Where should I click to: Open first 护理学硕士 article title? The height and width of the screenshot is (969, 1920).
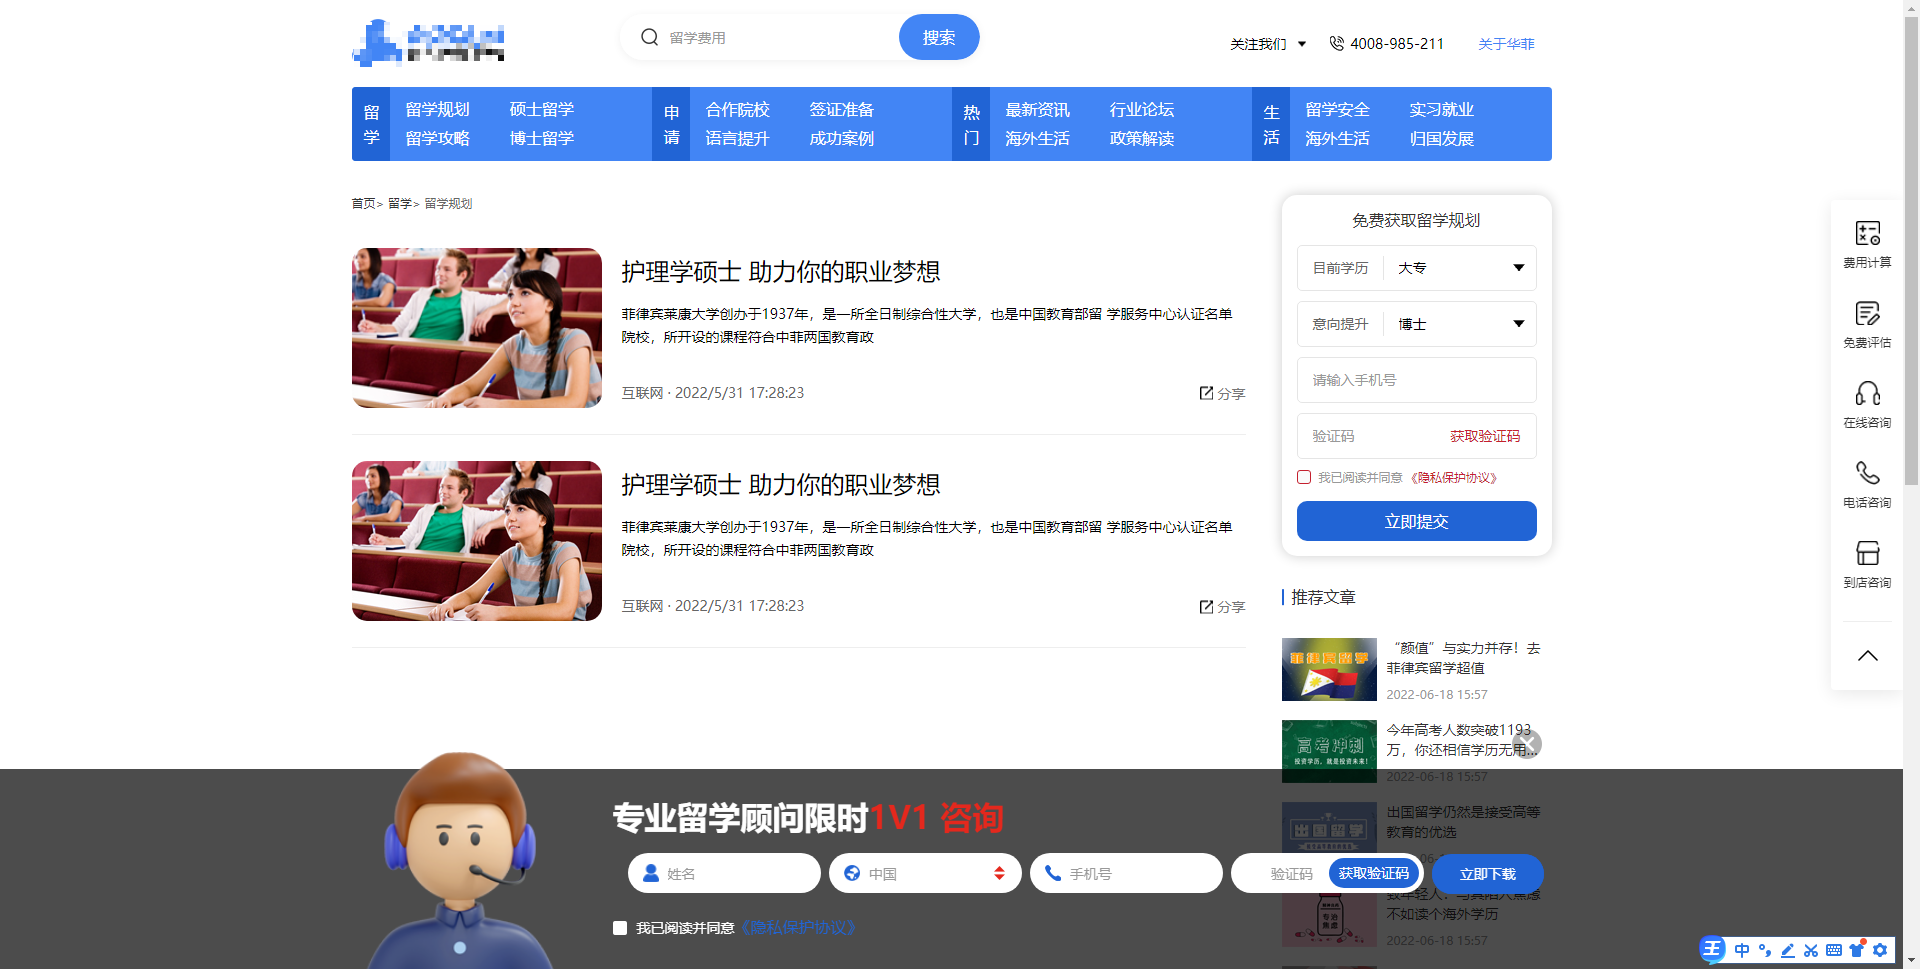click(781, 272)
